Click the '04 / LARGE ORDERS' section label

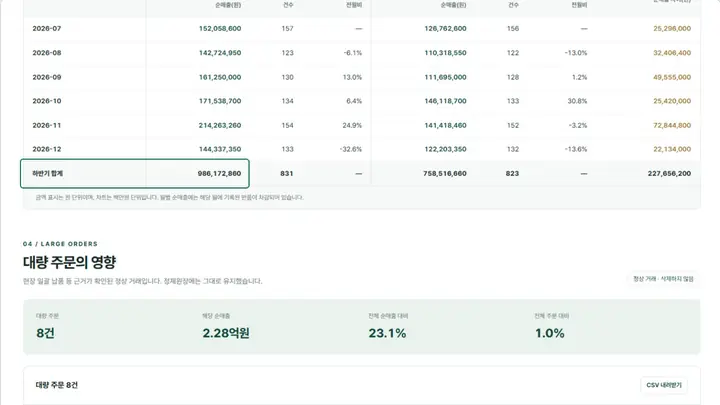pyautogui.click(x=60, y=244)
